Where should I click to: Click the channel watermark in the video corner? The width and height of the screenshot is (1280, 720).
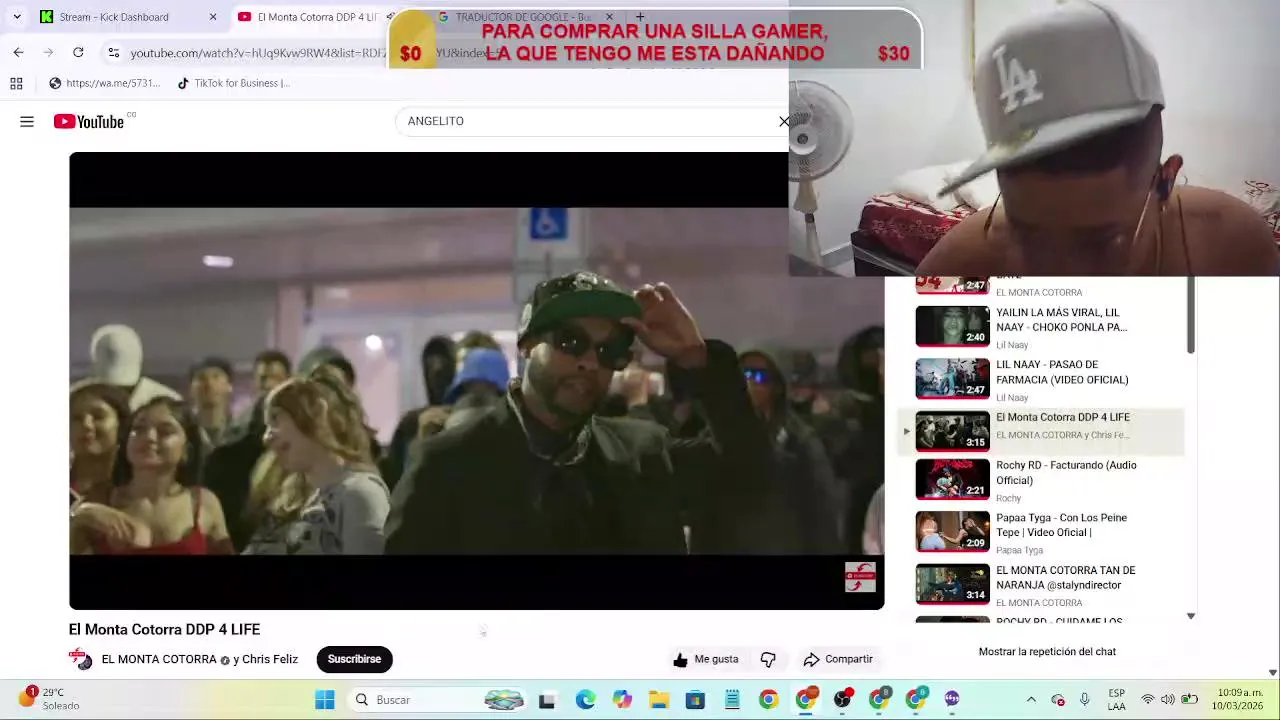[860, 577]
